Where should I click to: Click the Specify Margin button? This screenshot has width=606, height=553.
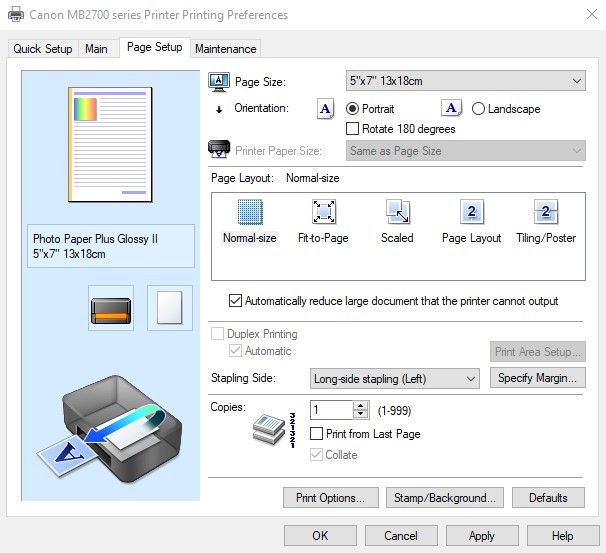tap(538, 378)
